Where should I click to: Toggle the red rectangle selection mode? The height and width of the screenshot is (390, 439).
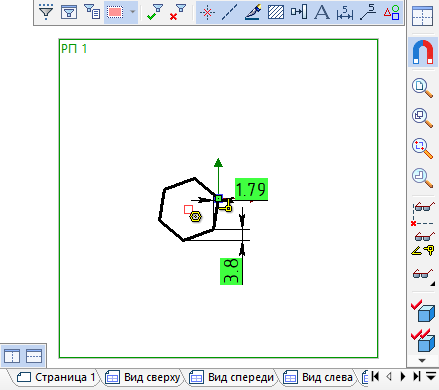[115, 12]
